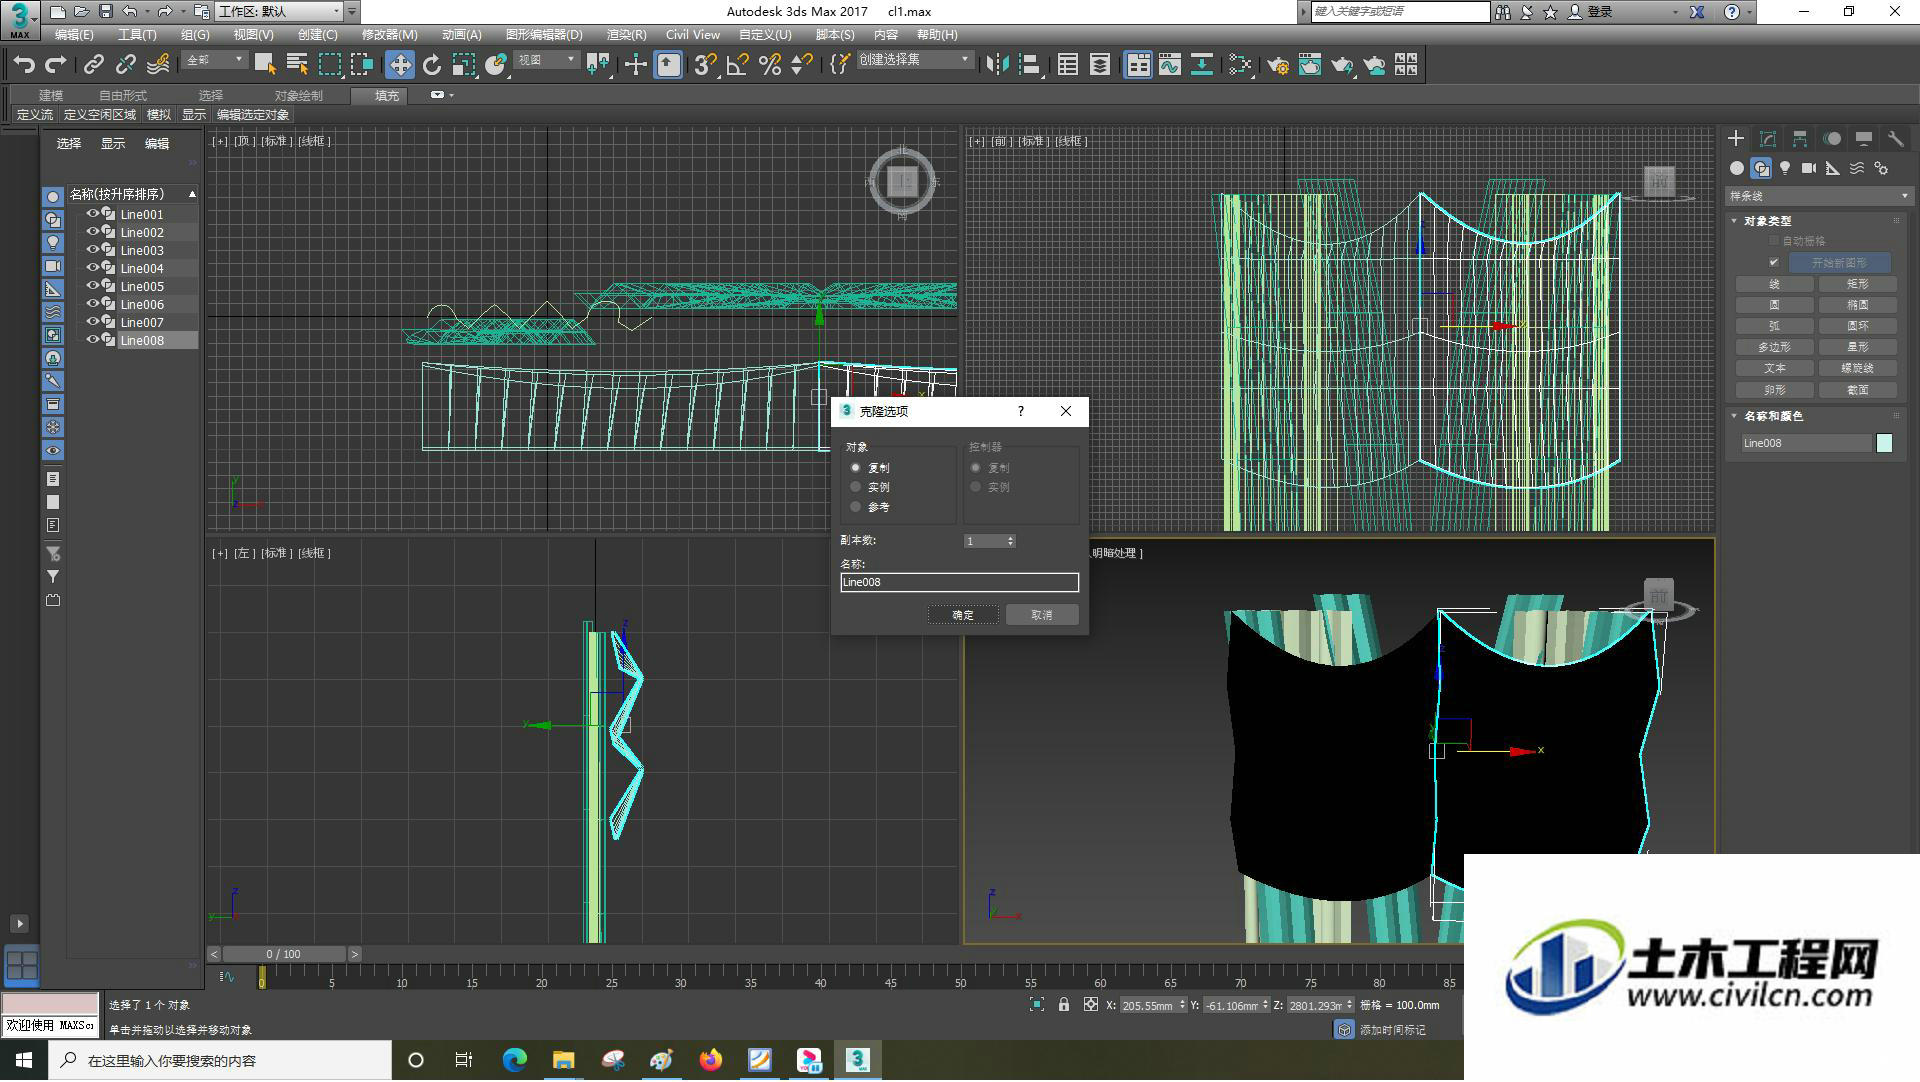Hide Line004 using its eye icon

(93, 268)
